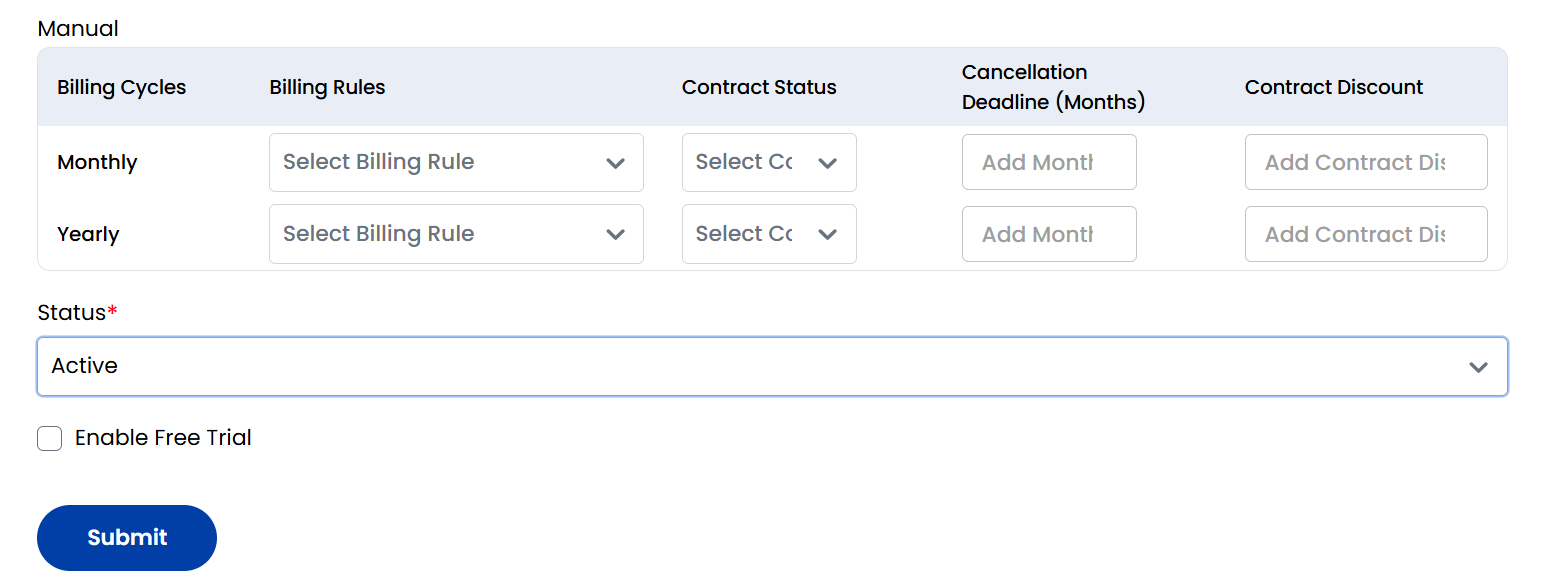Click the "Yearly" billing cycle row label
Image resolution: width=1545 pixels, height=585 pixels.
[88, 234]
